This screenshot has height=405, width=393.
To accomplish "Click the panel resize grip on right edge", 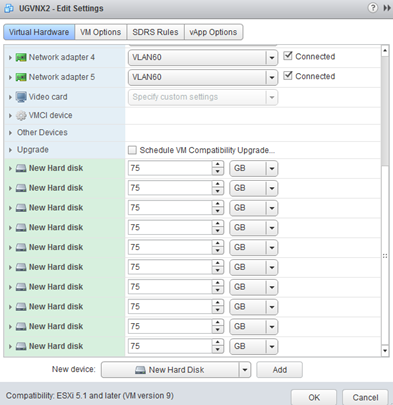I will point(385,256).
